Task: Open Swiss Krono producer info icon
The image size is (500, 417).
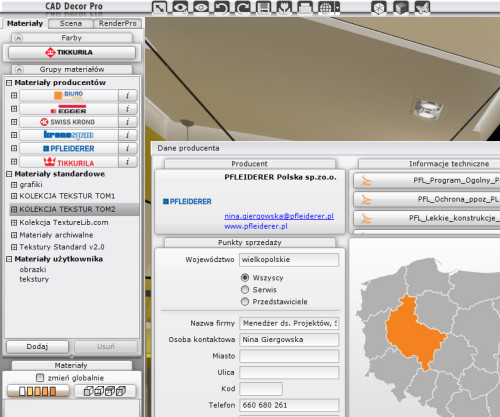Action: (x=128, y=122)
